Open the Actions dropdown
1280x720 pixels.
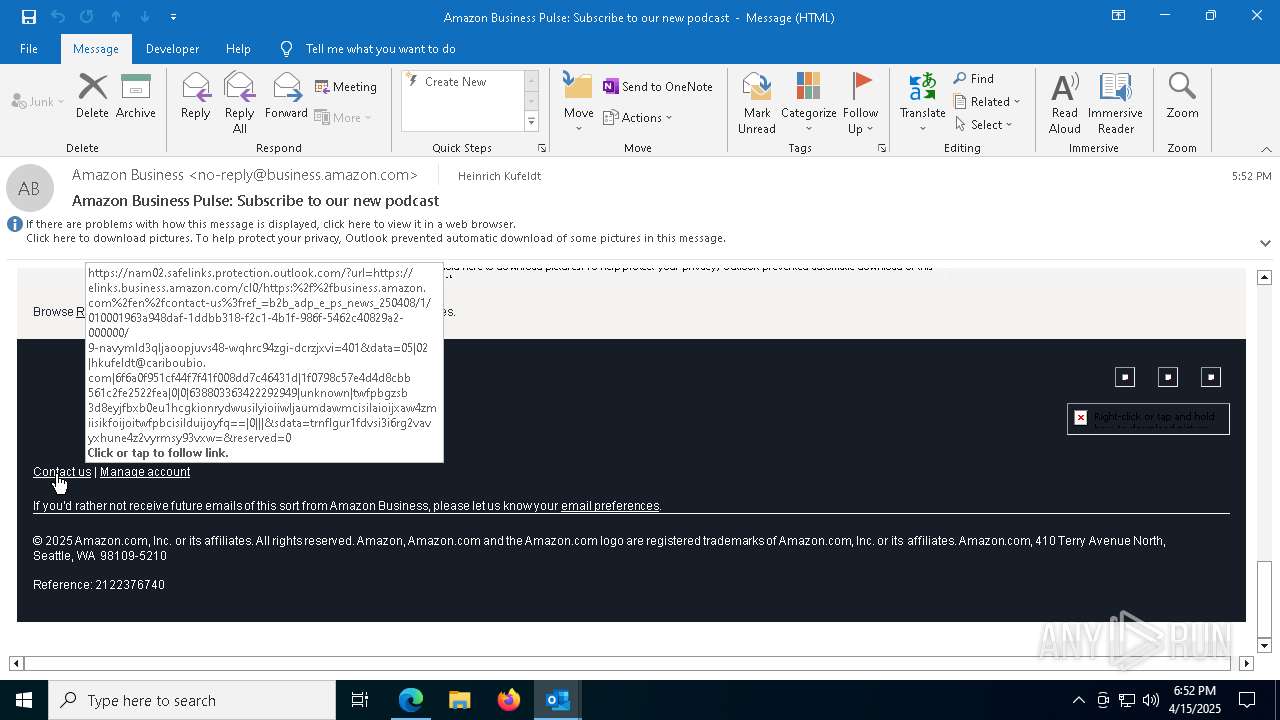tap(638, 117)
